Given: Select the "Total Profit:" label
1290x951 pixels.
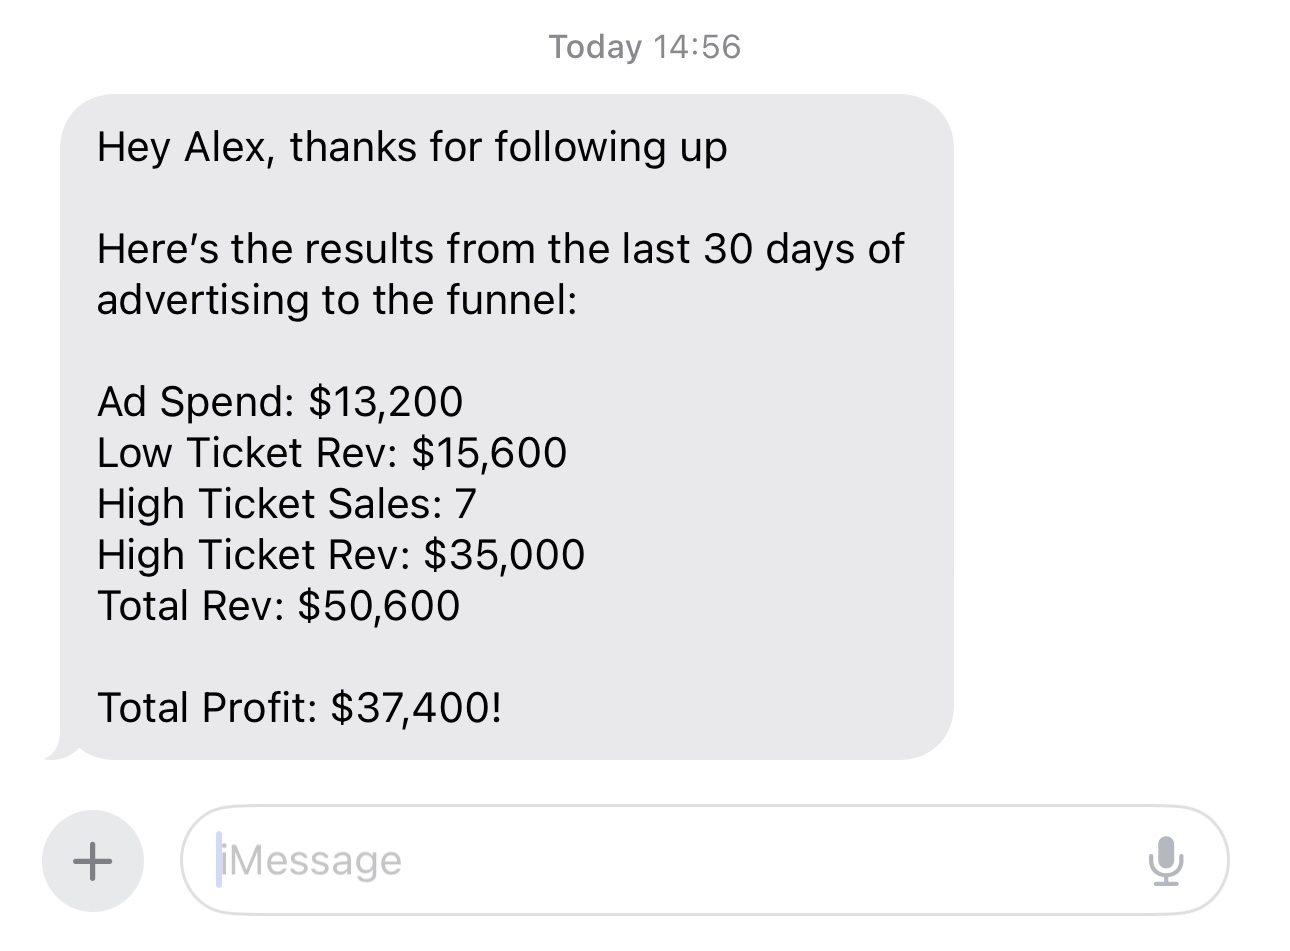Looking at the screenshot, I should click(207, 708).
